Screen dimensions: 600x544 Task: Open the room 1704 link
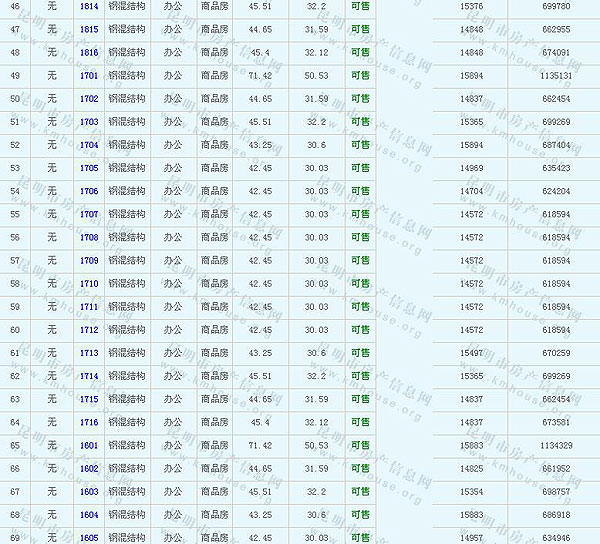tap(89, 145)
